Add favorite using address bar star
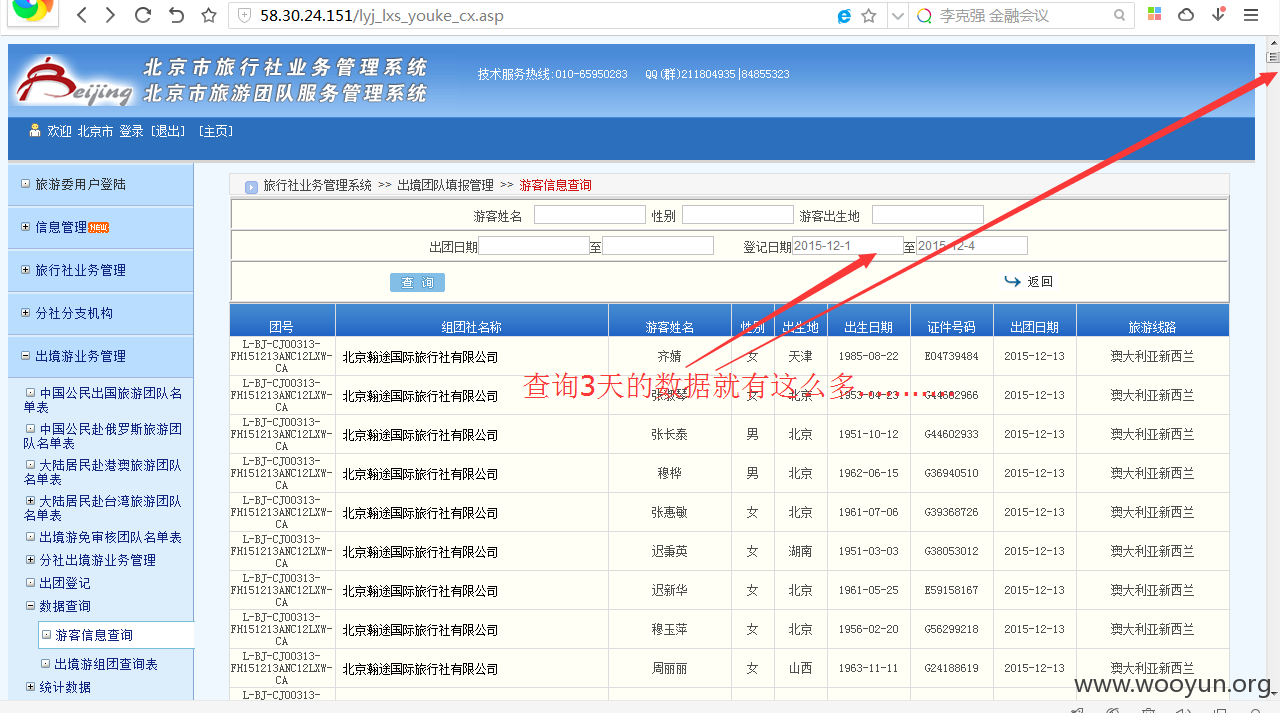The height and width of the screenshot is (713, 1280). 869,16
